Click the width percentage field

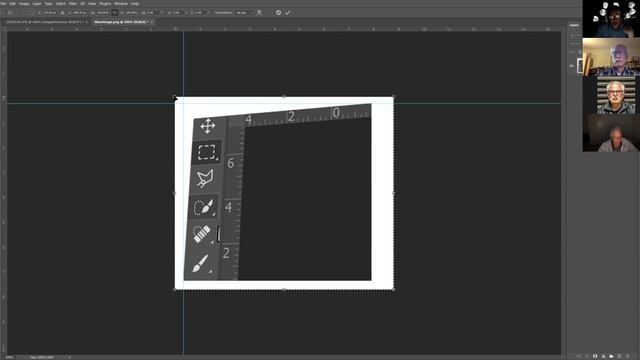point(103,13)
